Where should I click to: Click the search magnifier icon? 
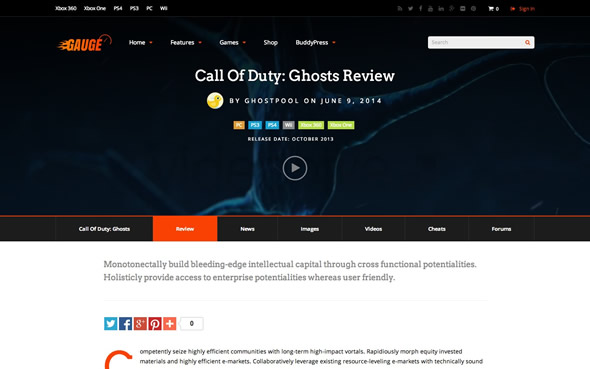point(528,43)
